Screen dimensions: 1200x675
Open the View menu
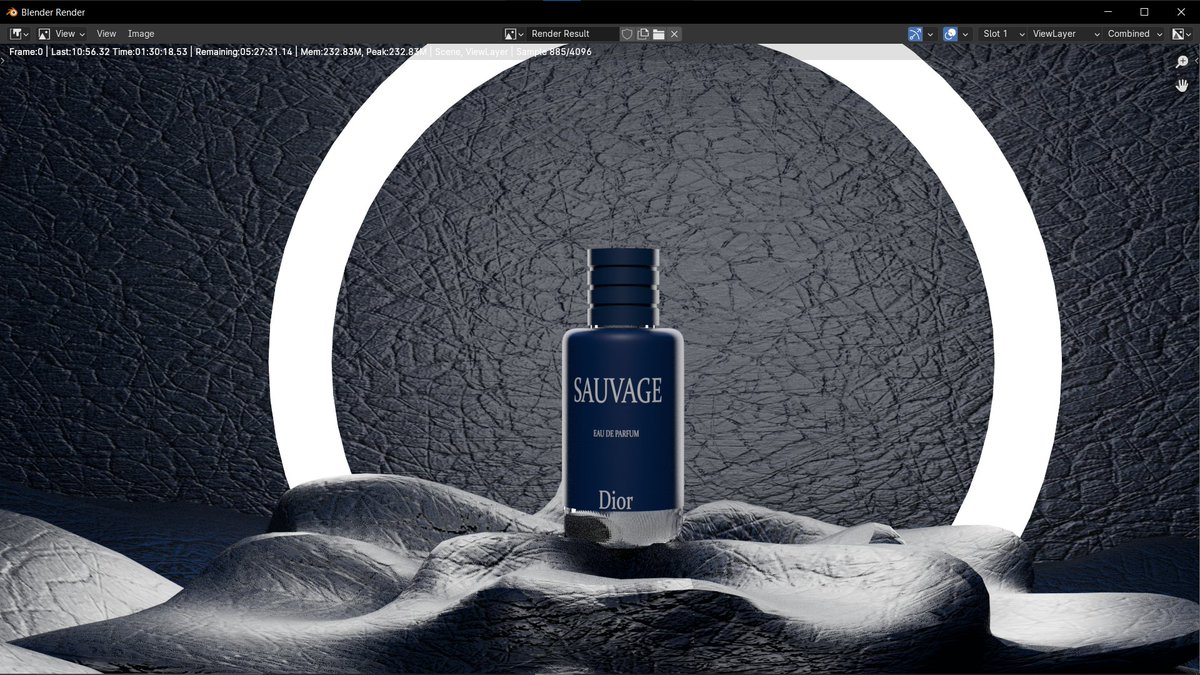pyautogui.click(x=106, y=34)
